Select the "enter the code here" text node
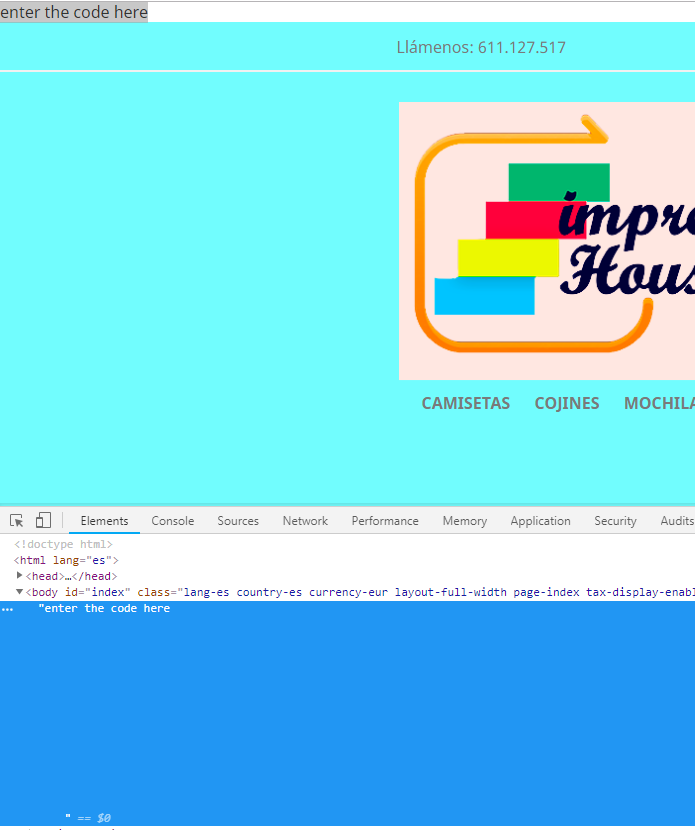 [x=104, y=608]
